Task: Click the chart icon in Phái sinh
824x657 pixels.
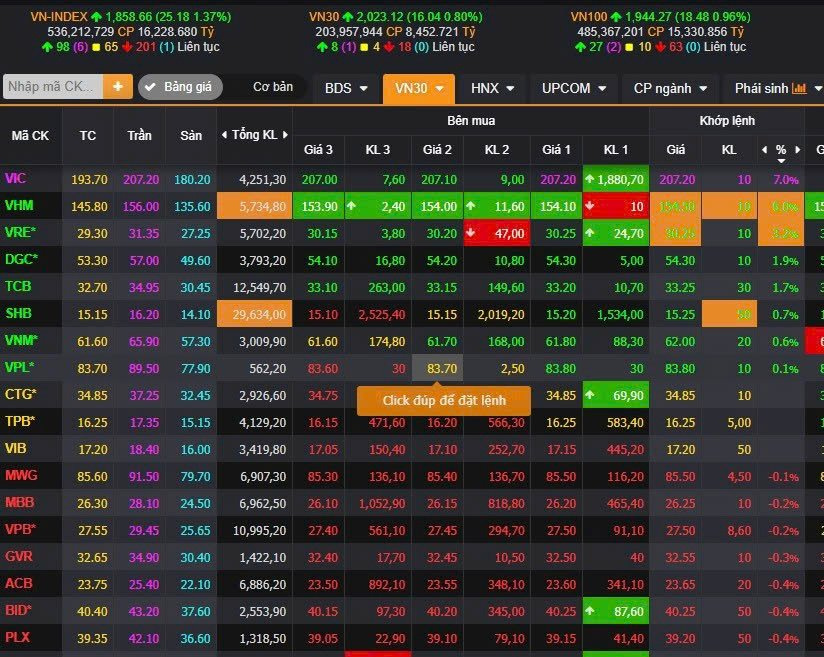Action: pos(799,89)
